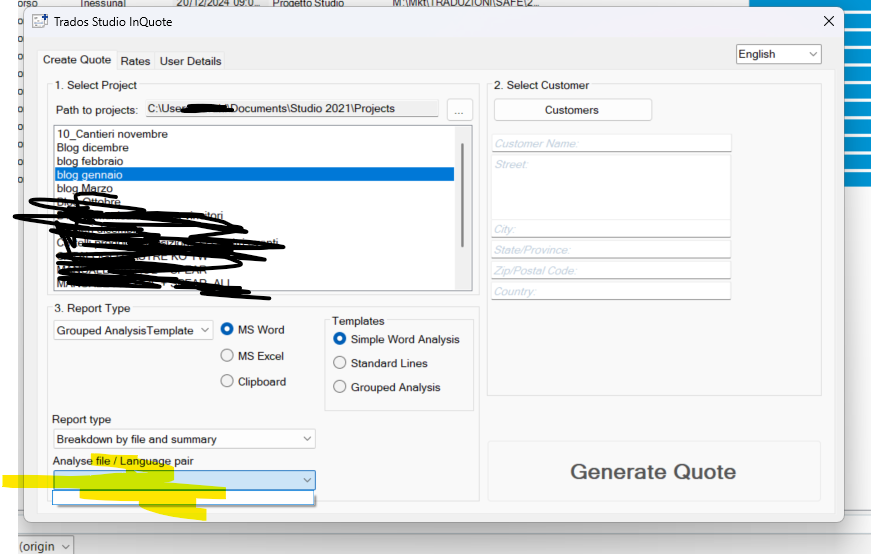Click the project list vertical scrollbar

tap(462, 195)
